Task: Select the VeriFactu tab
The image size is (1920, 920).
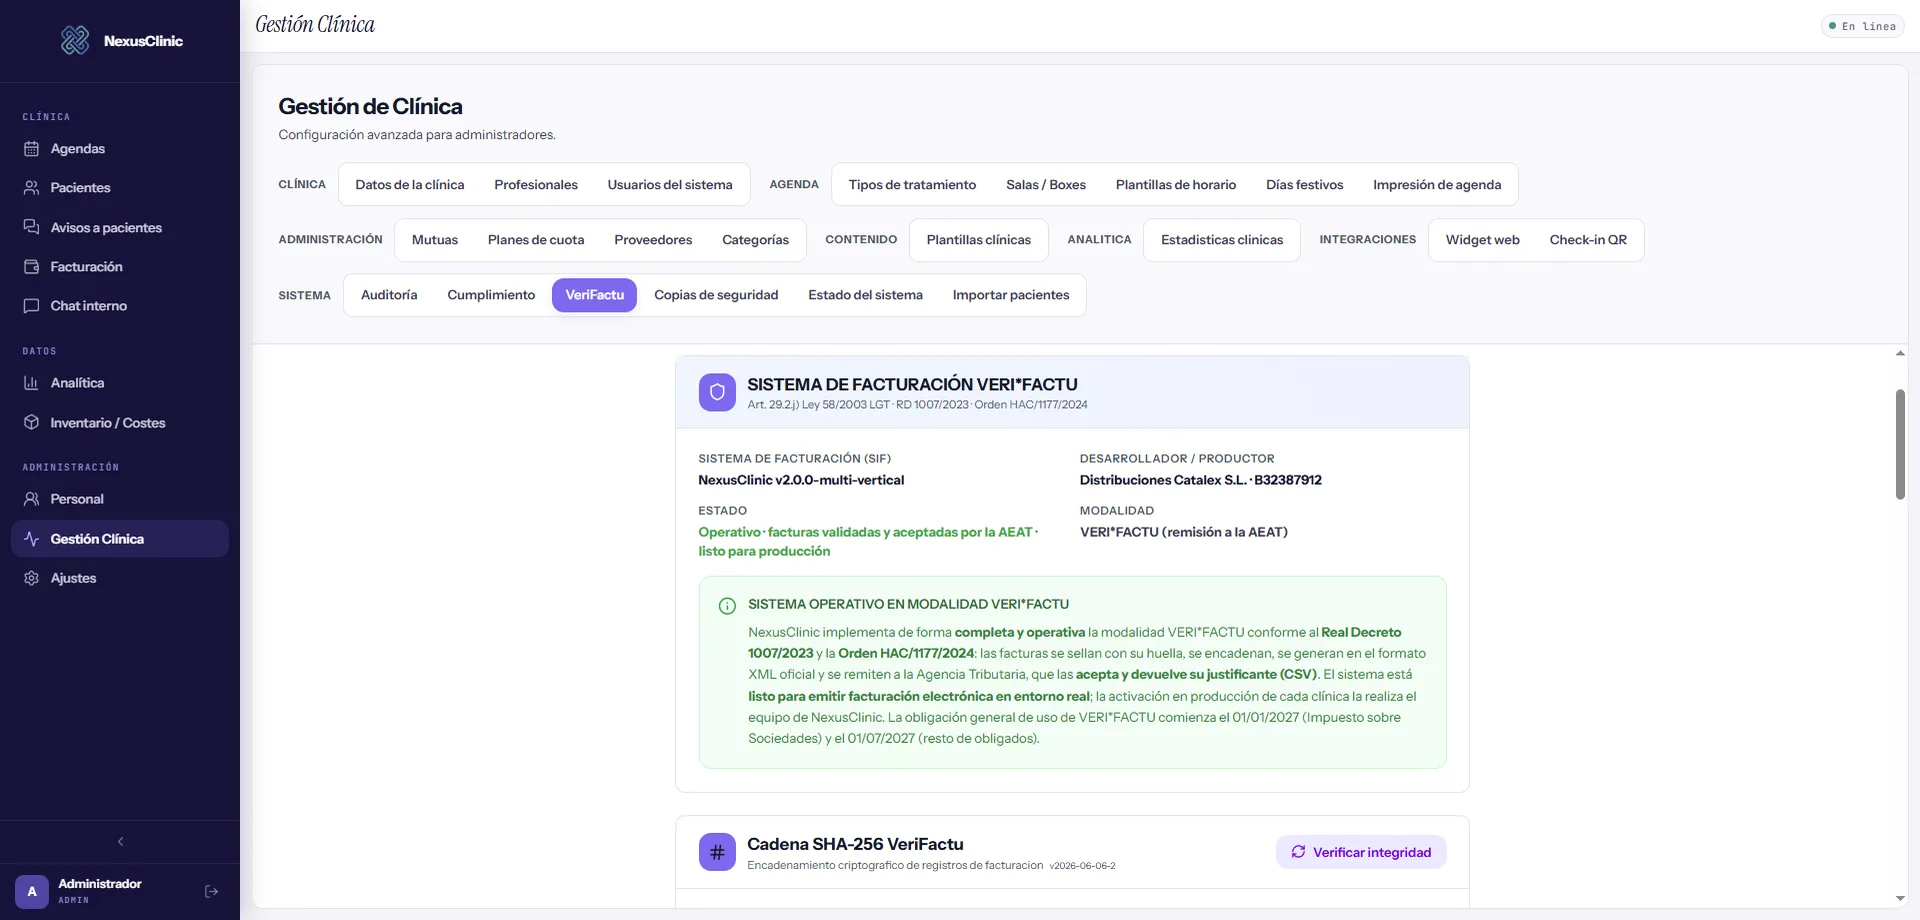Action: (594, 295)
